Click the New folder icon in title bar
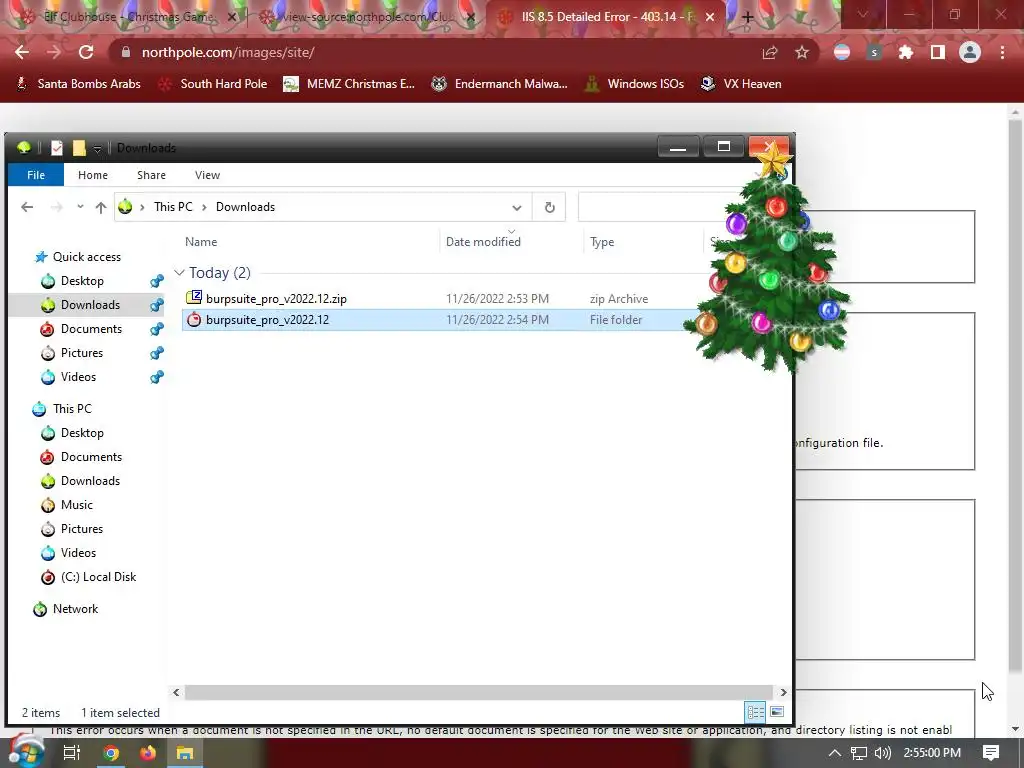1024x768 pixels. (79, 148)
